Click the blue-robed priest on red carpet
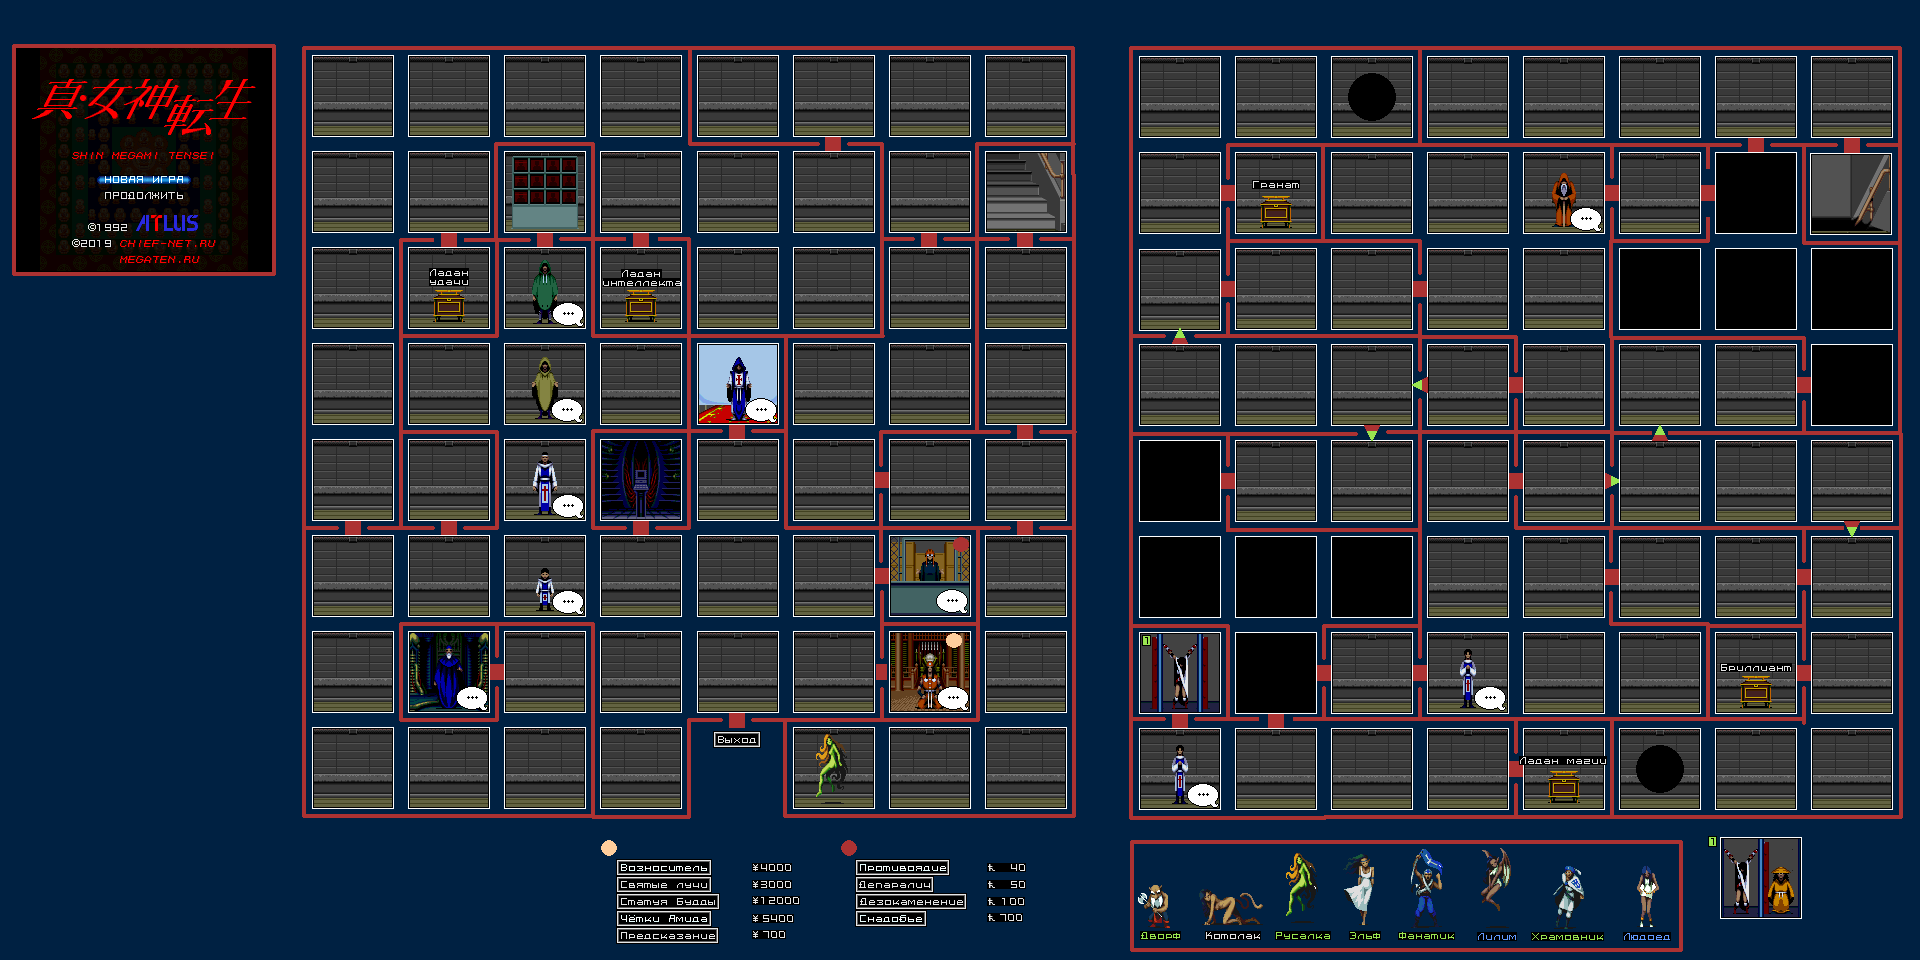 [x=738, y=384]
